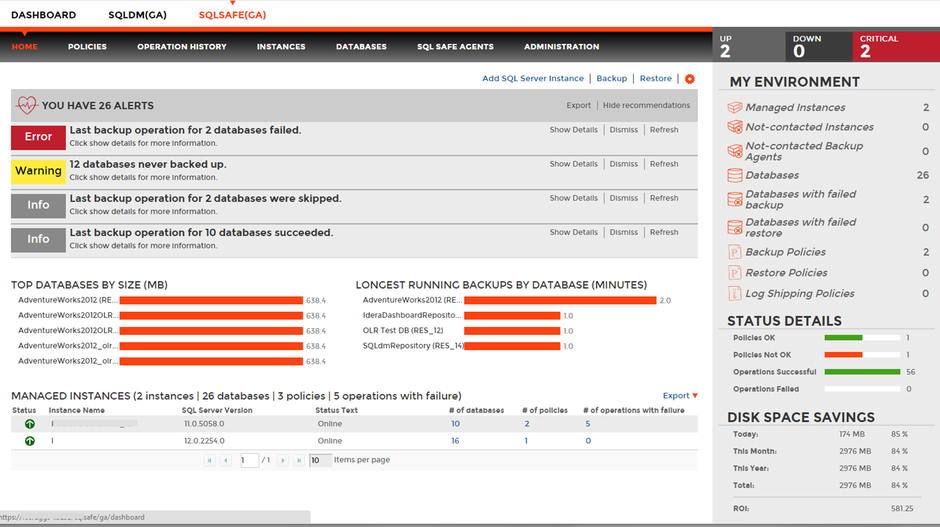Click the Instance Name column header
The image size is (940, 527).
(x=77, y=411)
